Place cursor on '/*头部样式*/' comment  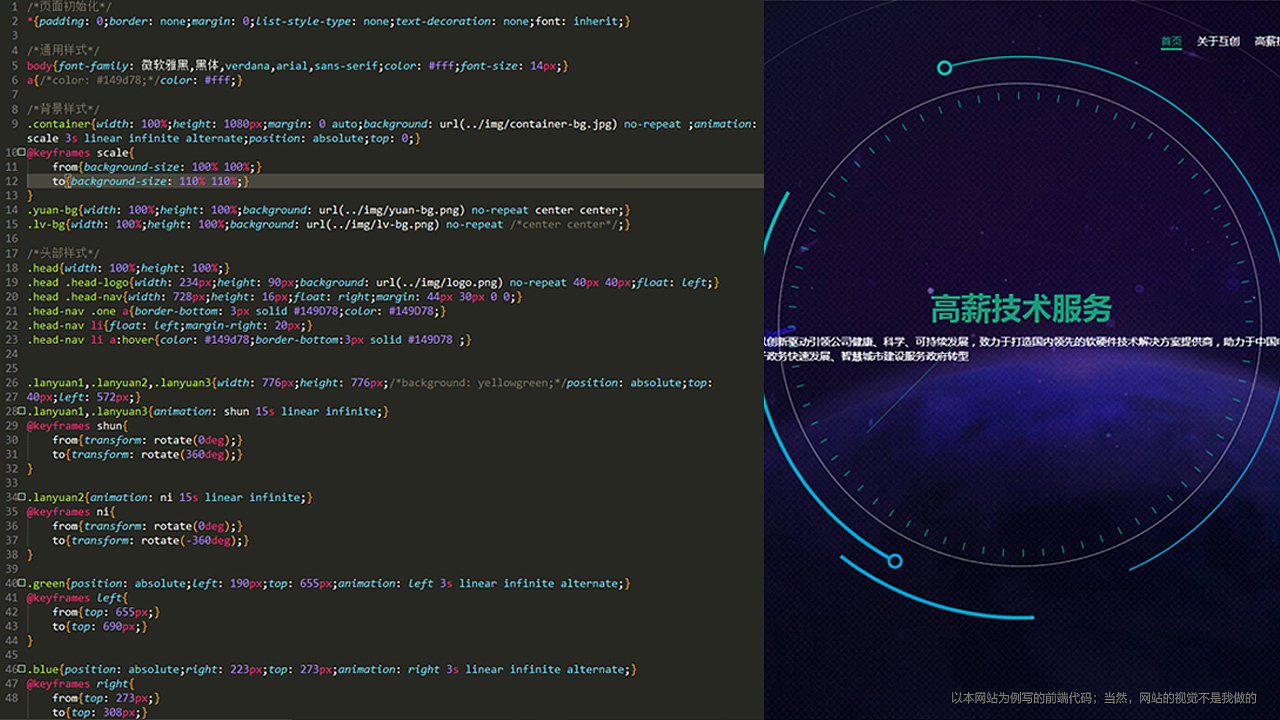pos(63,253)
